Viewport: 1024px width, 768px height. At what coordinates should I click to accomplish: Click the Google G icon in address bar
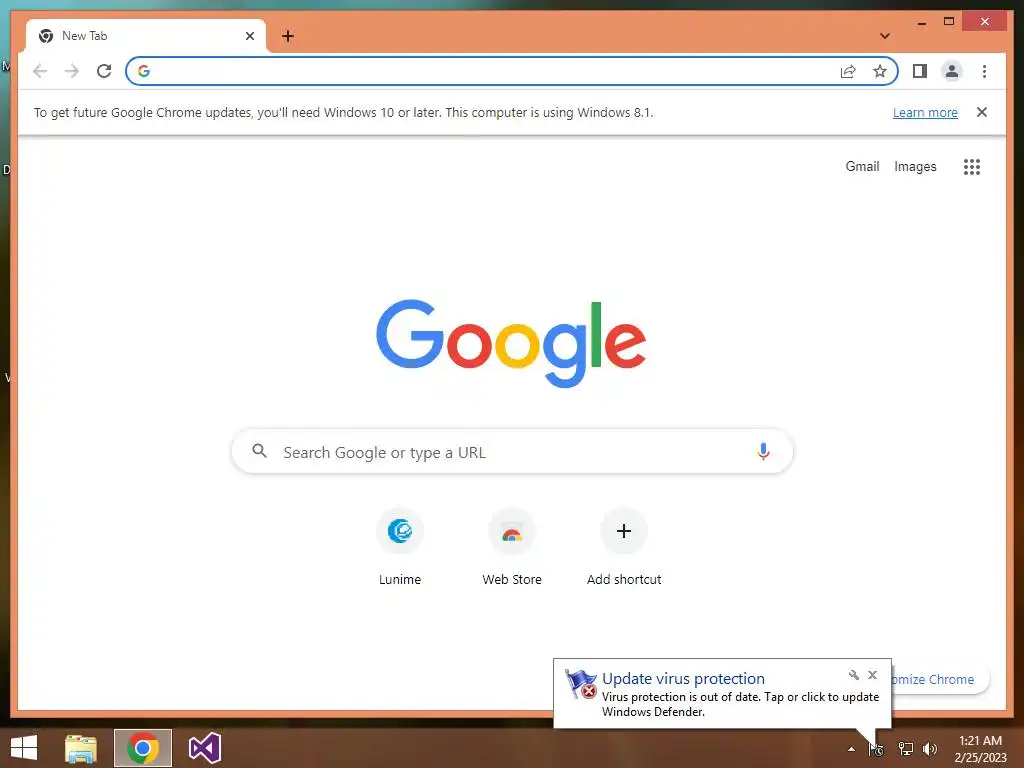click(x=144, y=71)
